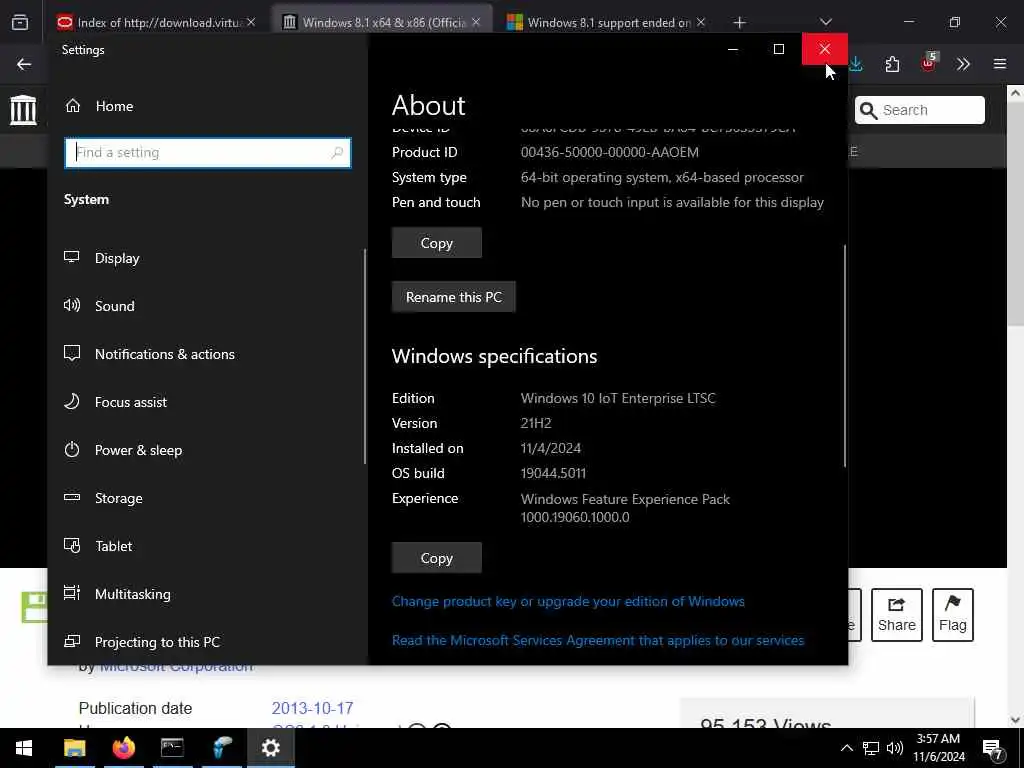
Task: Show more tools overflow chevron
Action: click(963, 64)
